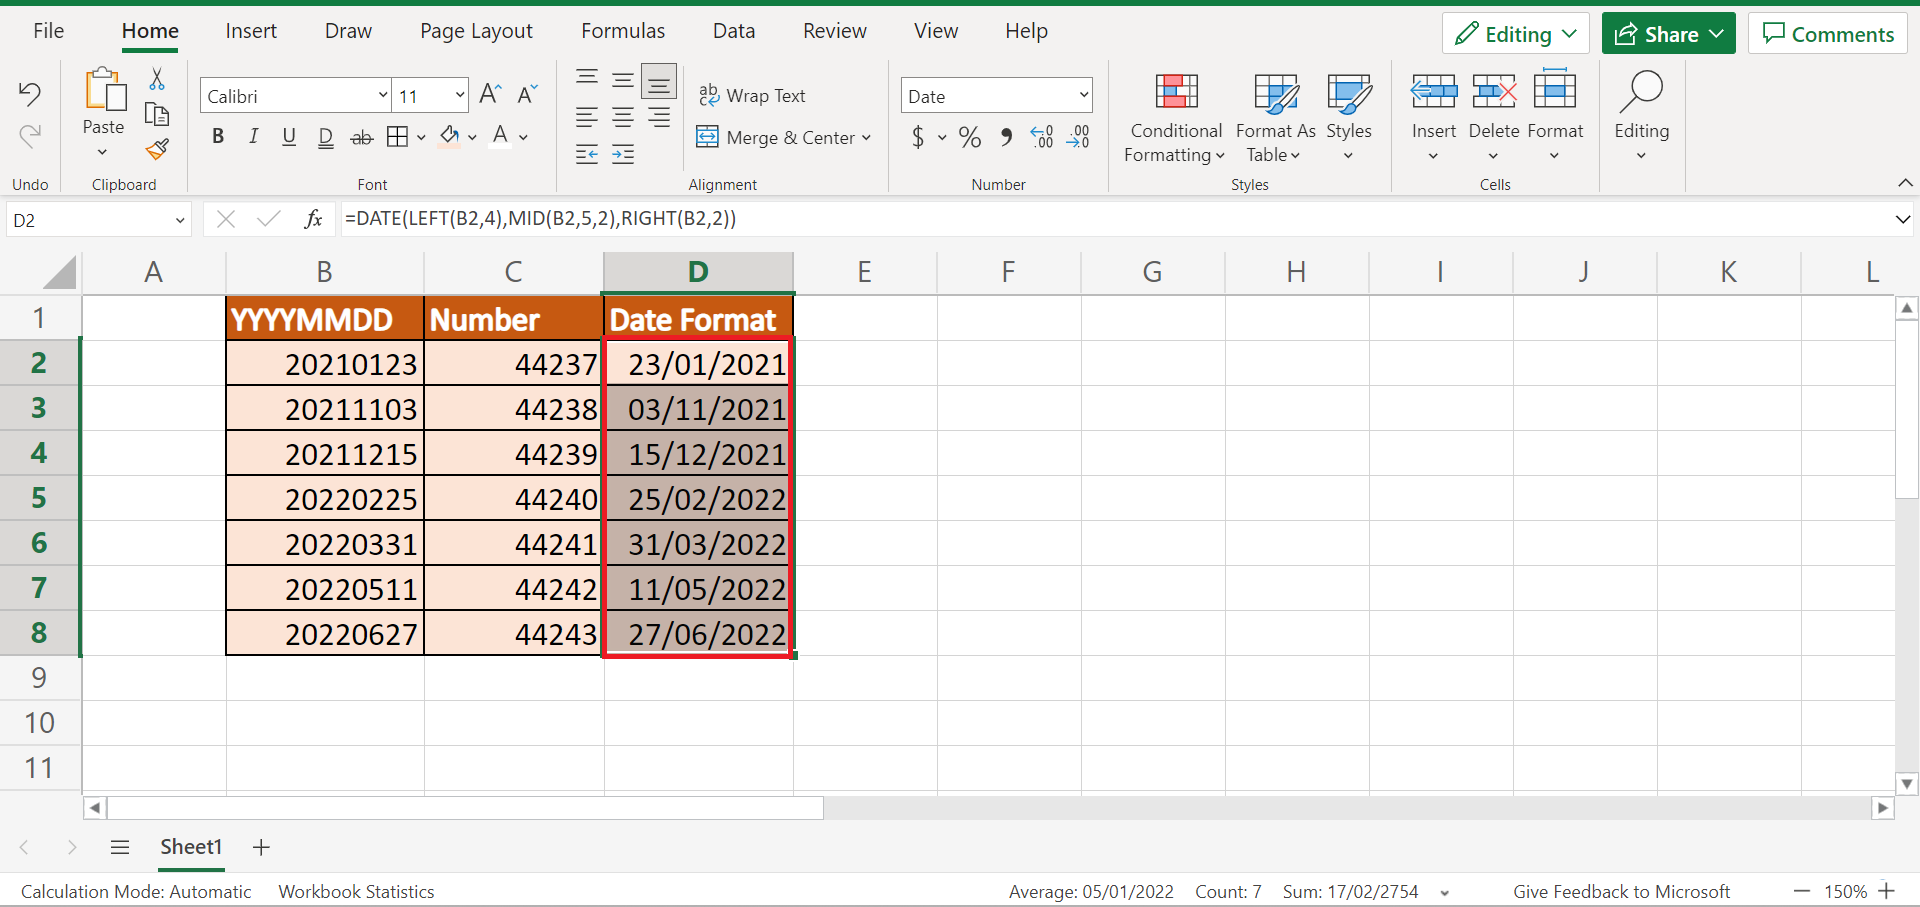
Task: Click the Undo arrow icon
Action: tap(30, 95)
